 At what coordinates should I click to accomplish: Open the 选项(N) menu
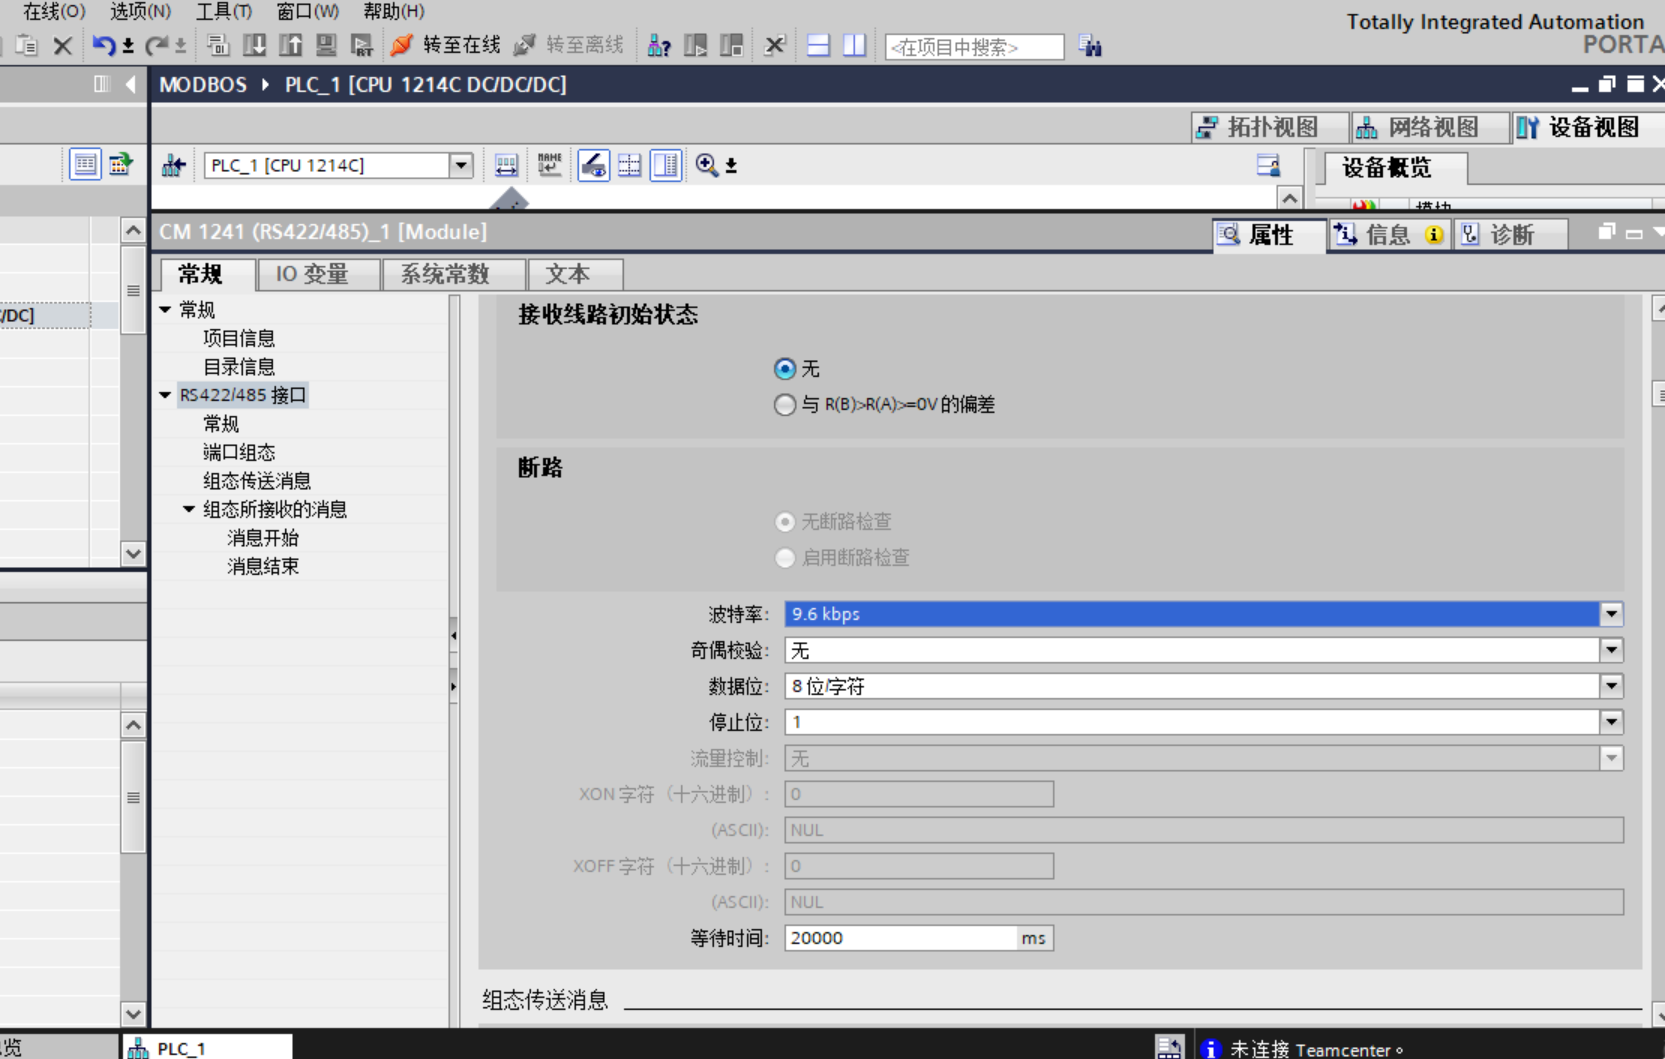140,11
